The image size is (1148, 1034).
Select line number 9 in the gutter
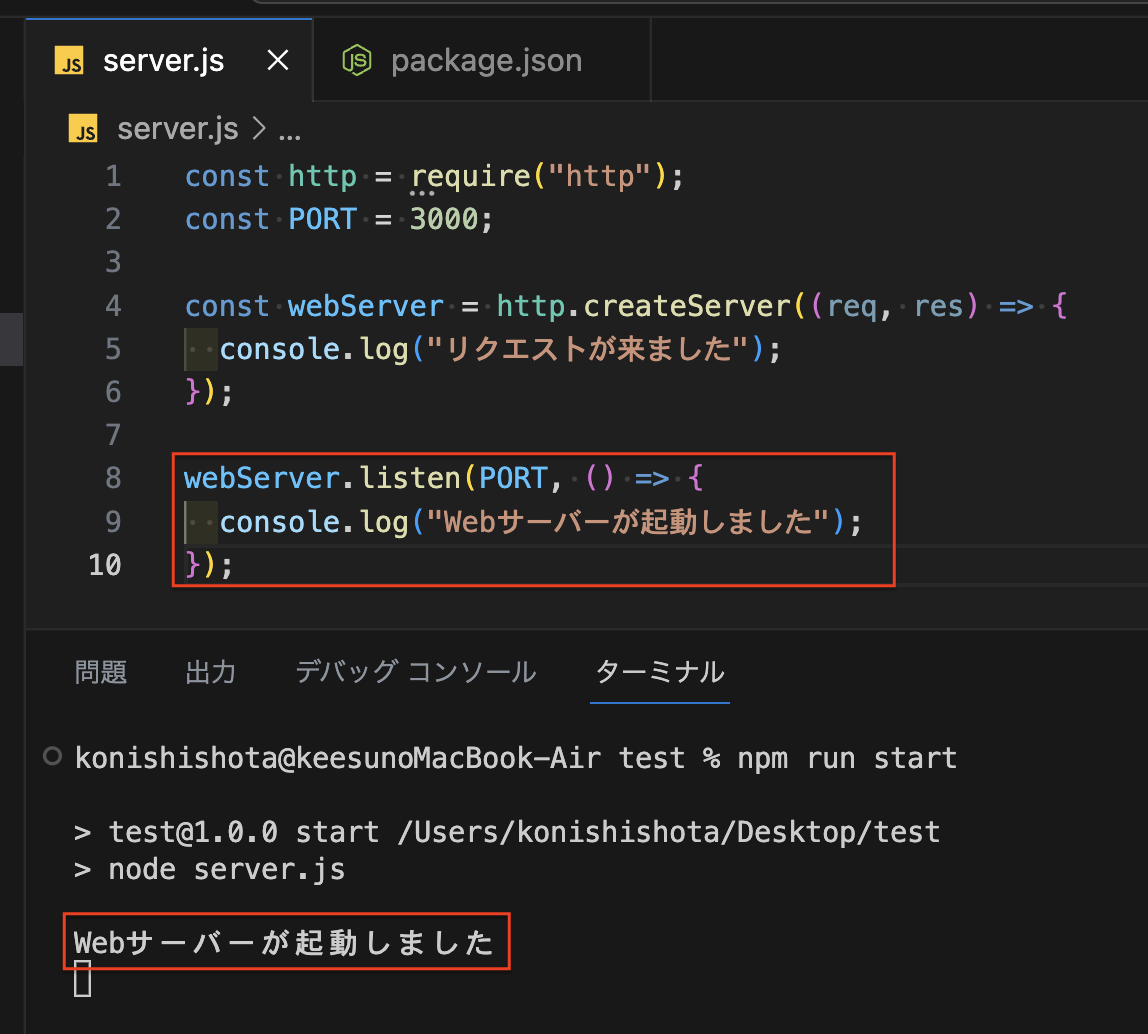click(113, 521)
